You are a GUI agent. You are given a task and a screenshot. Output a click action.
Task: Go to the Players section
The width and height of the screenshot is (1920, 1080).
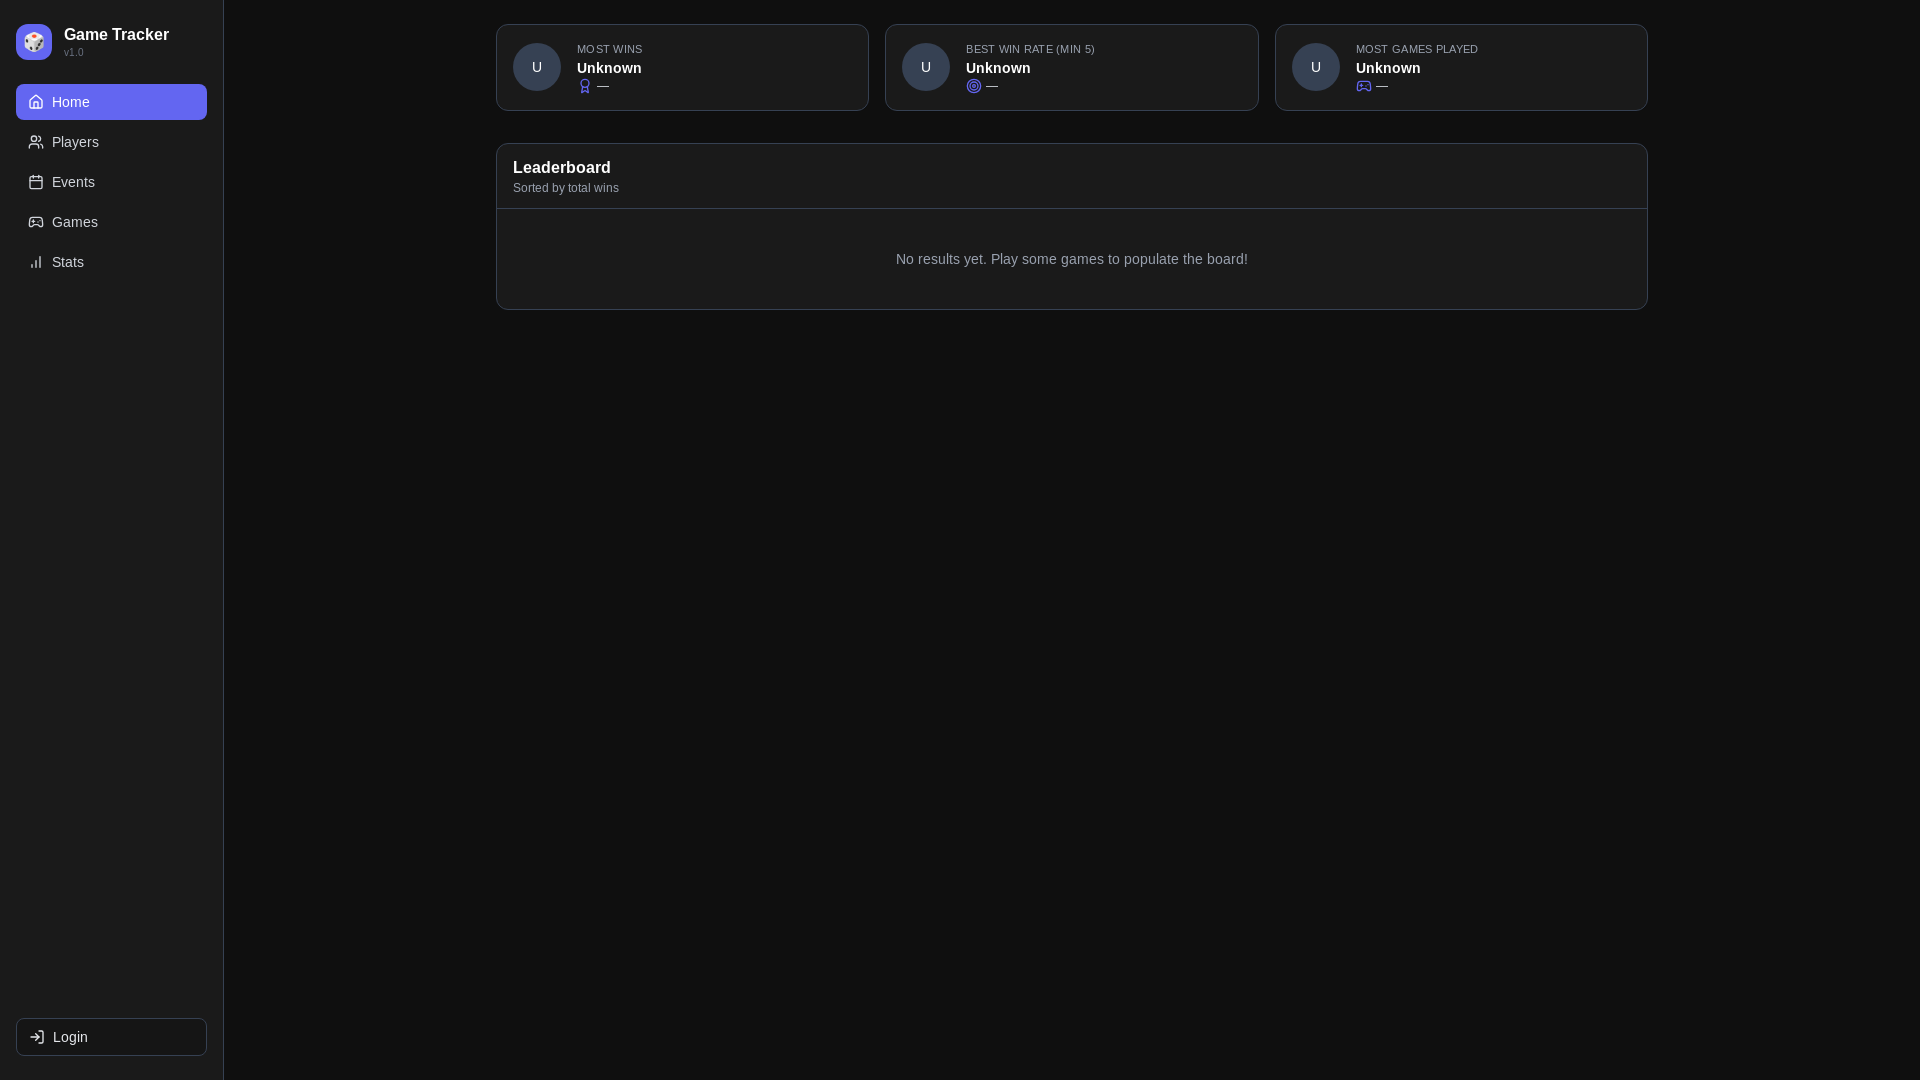pos(111,142)
